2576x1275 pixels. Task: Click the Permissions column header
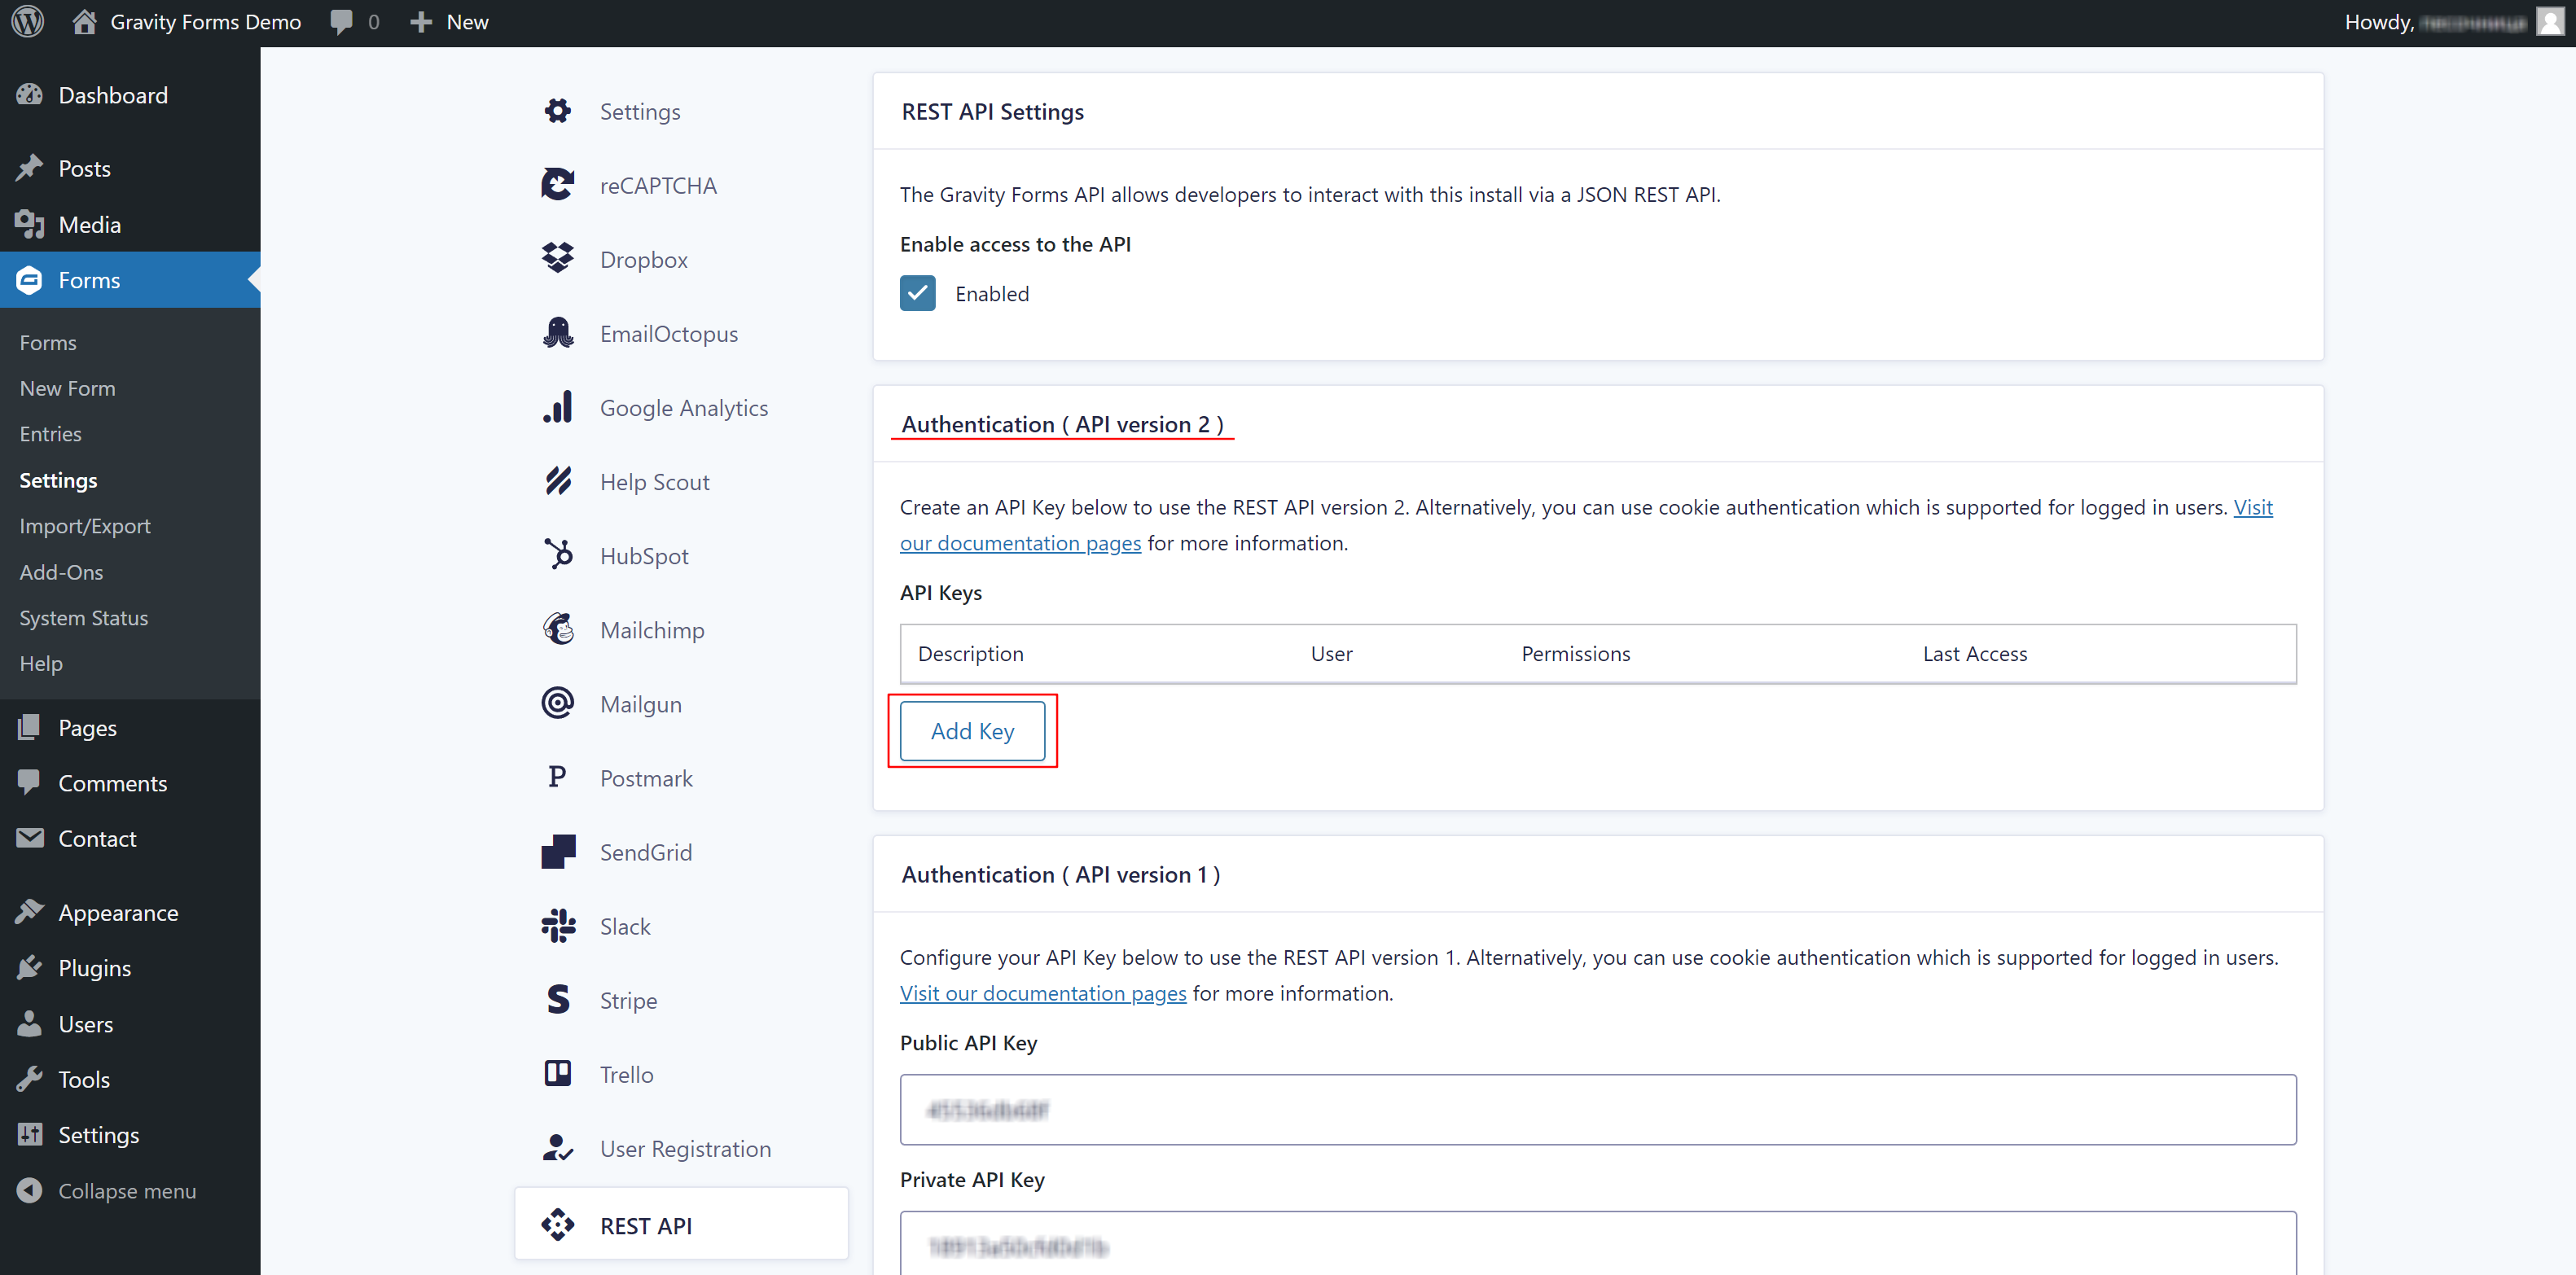pyautogui.click(x=1575, y=653)
